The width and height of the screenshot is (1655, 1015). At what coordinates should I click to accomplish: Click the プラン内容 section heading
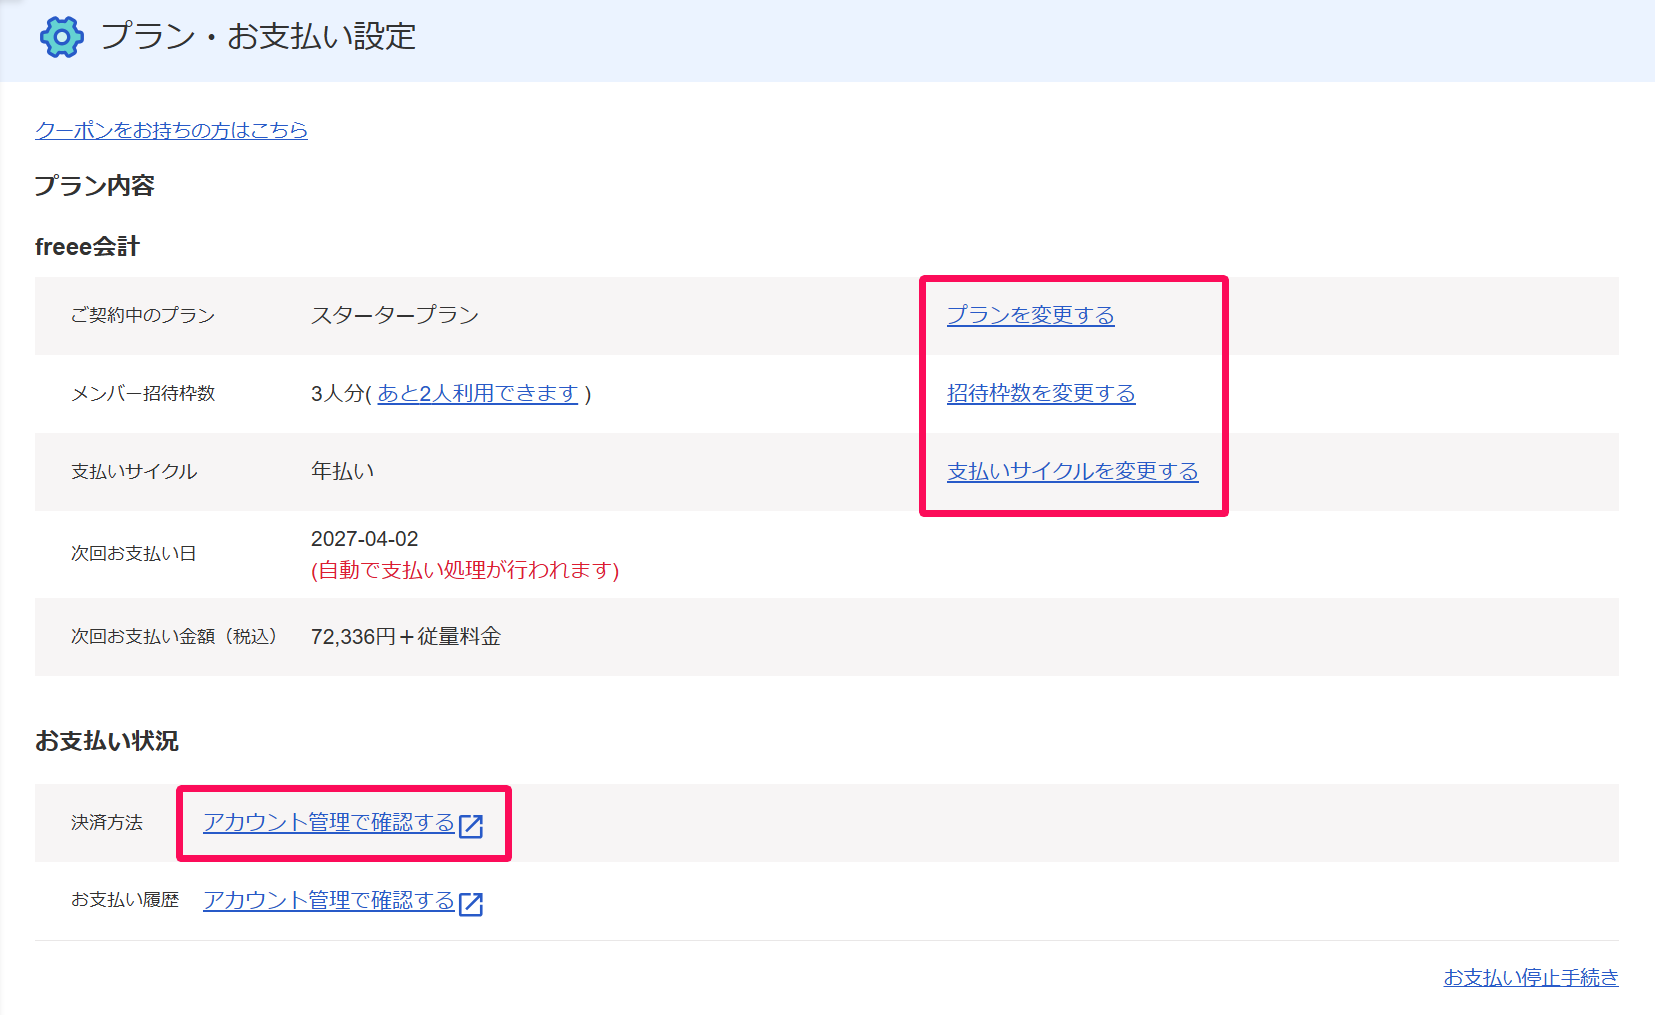tap(95, 186)
